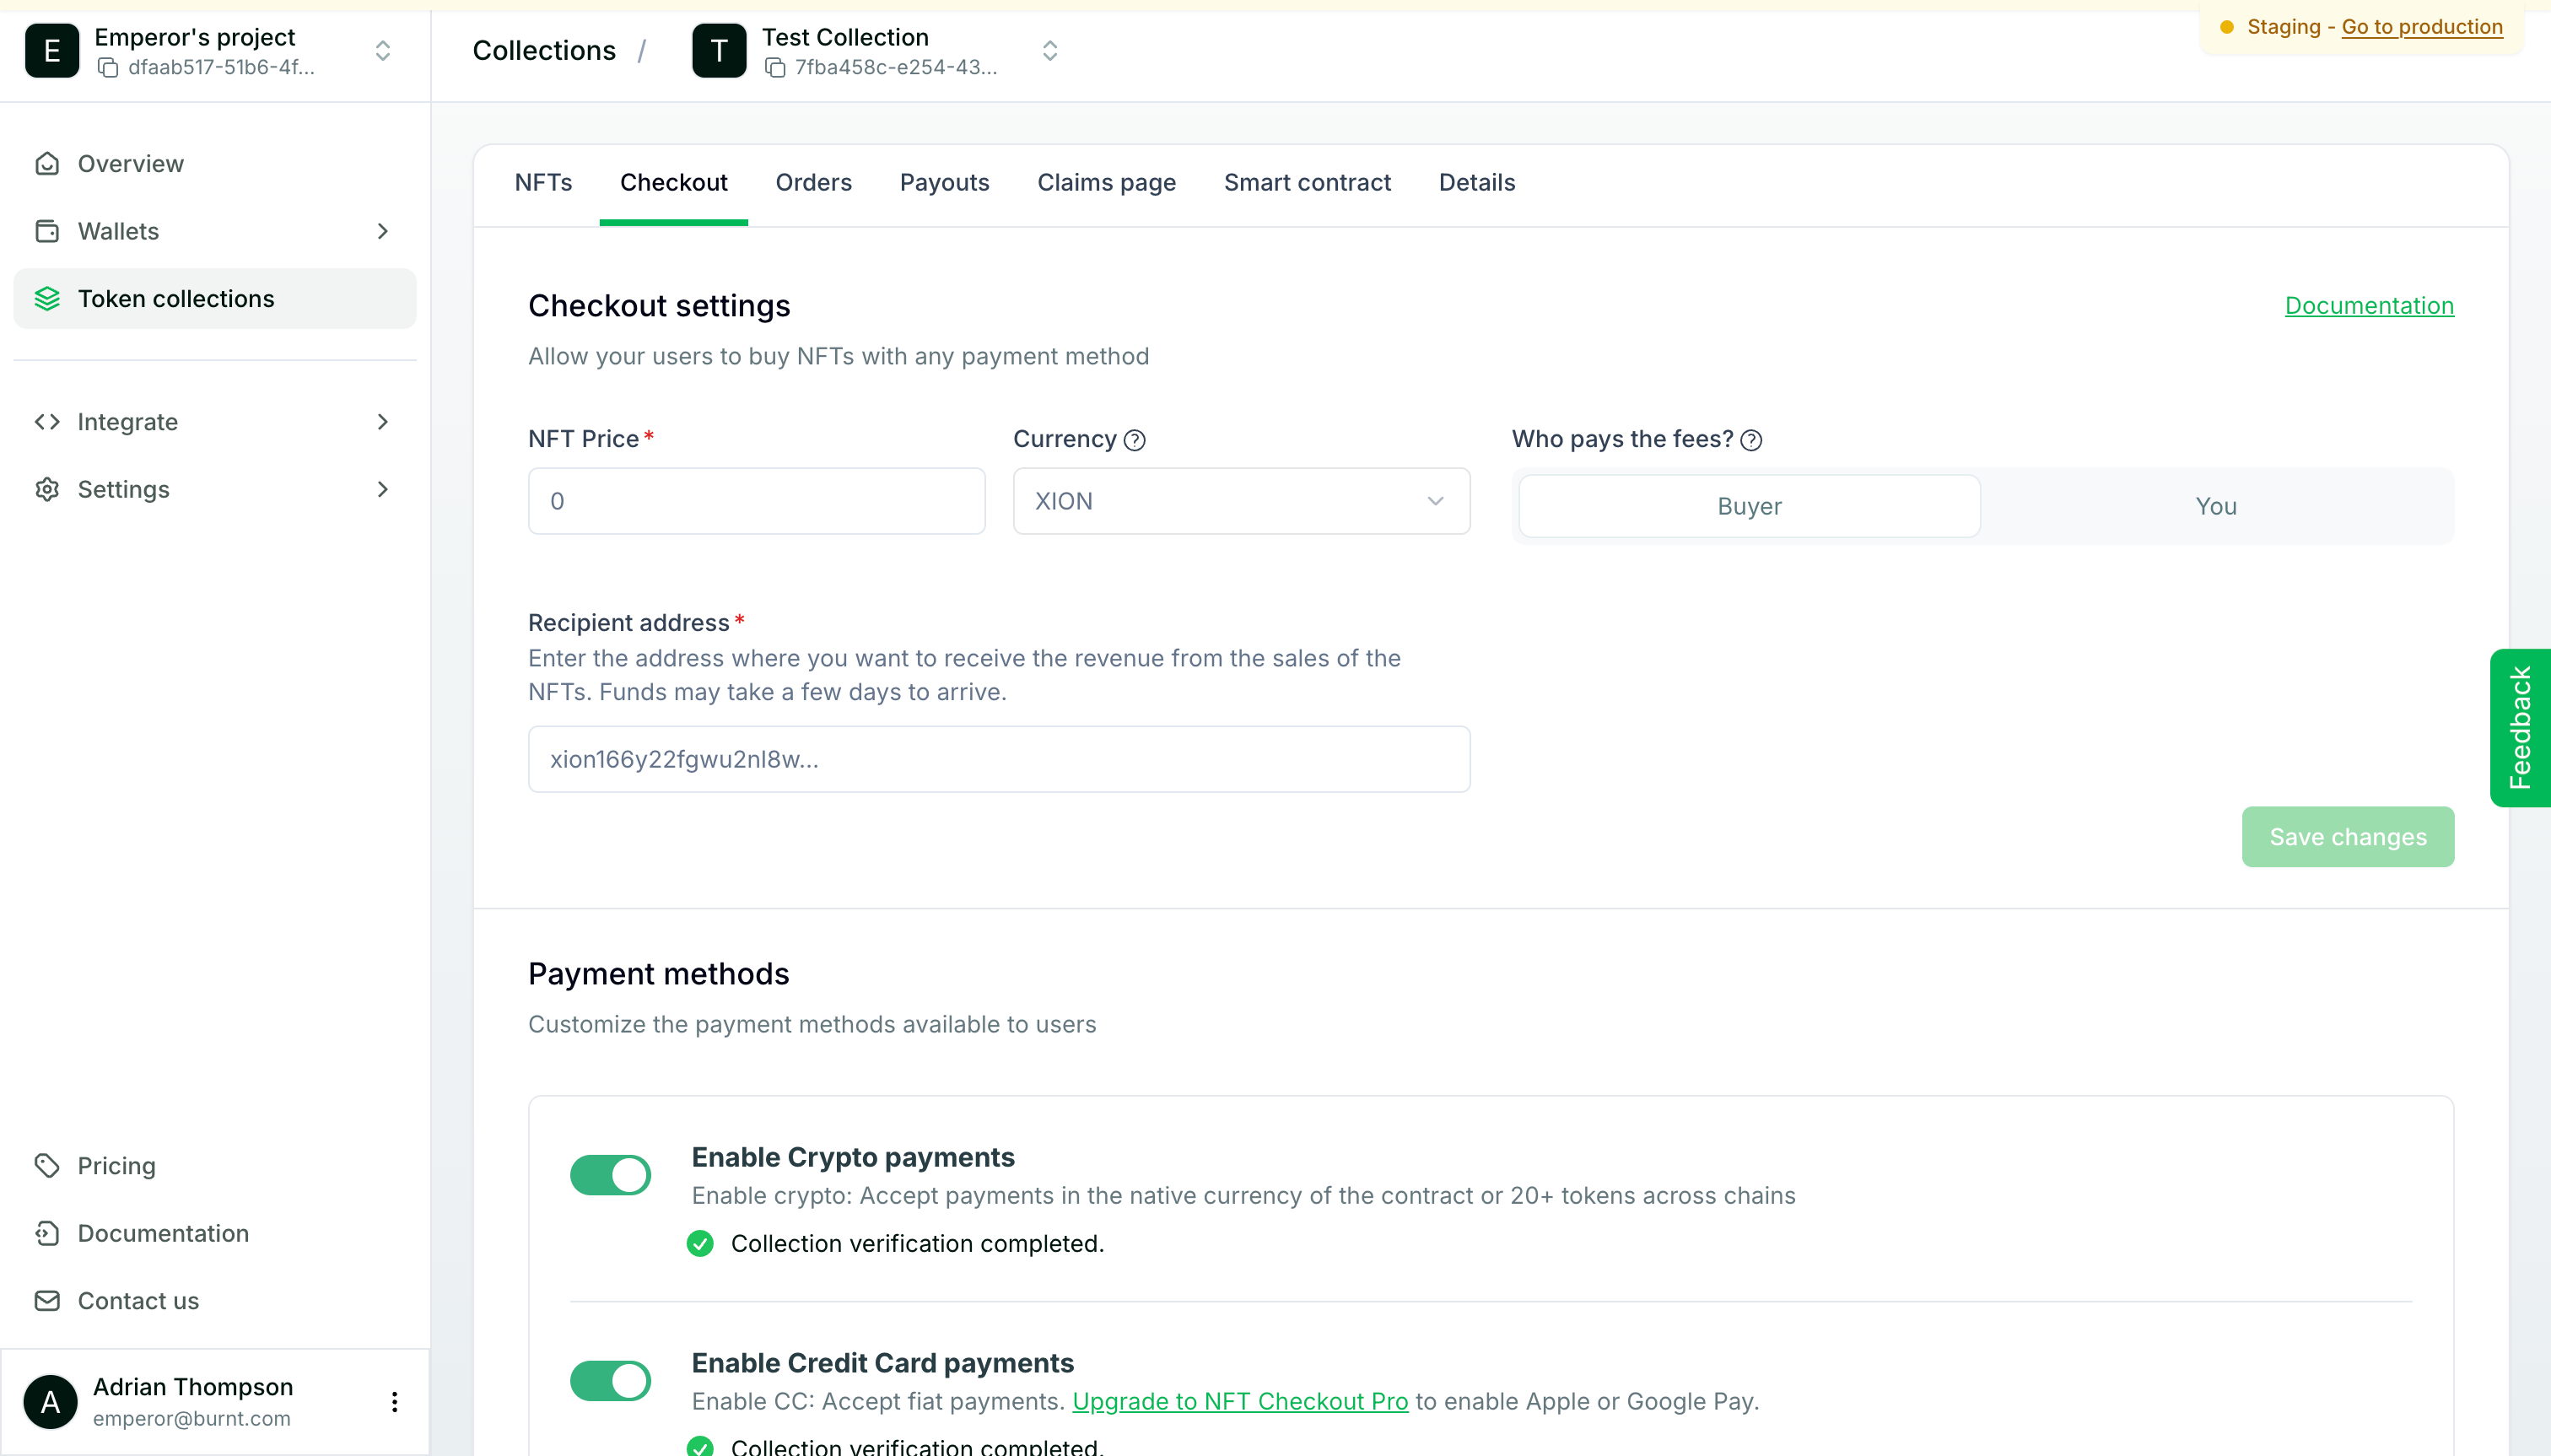Viewport: 2551px width, 1456px height.
Task: Click the Pricing tag icon
Action: click(47, 1166)
